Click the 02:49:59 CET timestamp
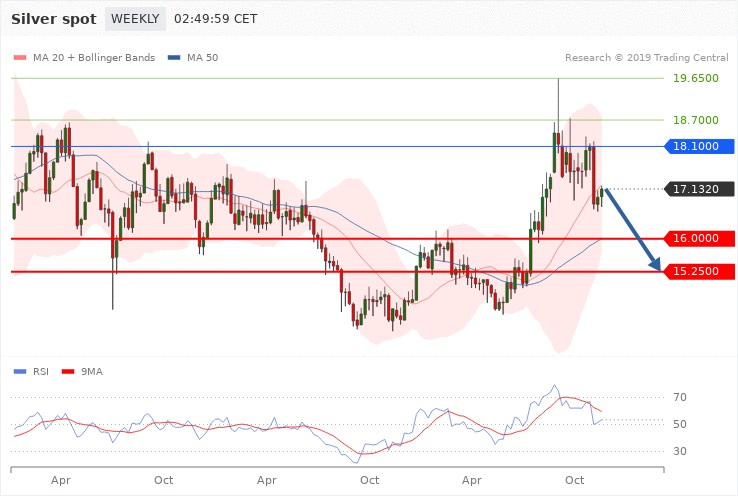738x500 pixels. pyautogui.click(x=216, y=19)
